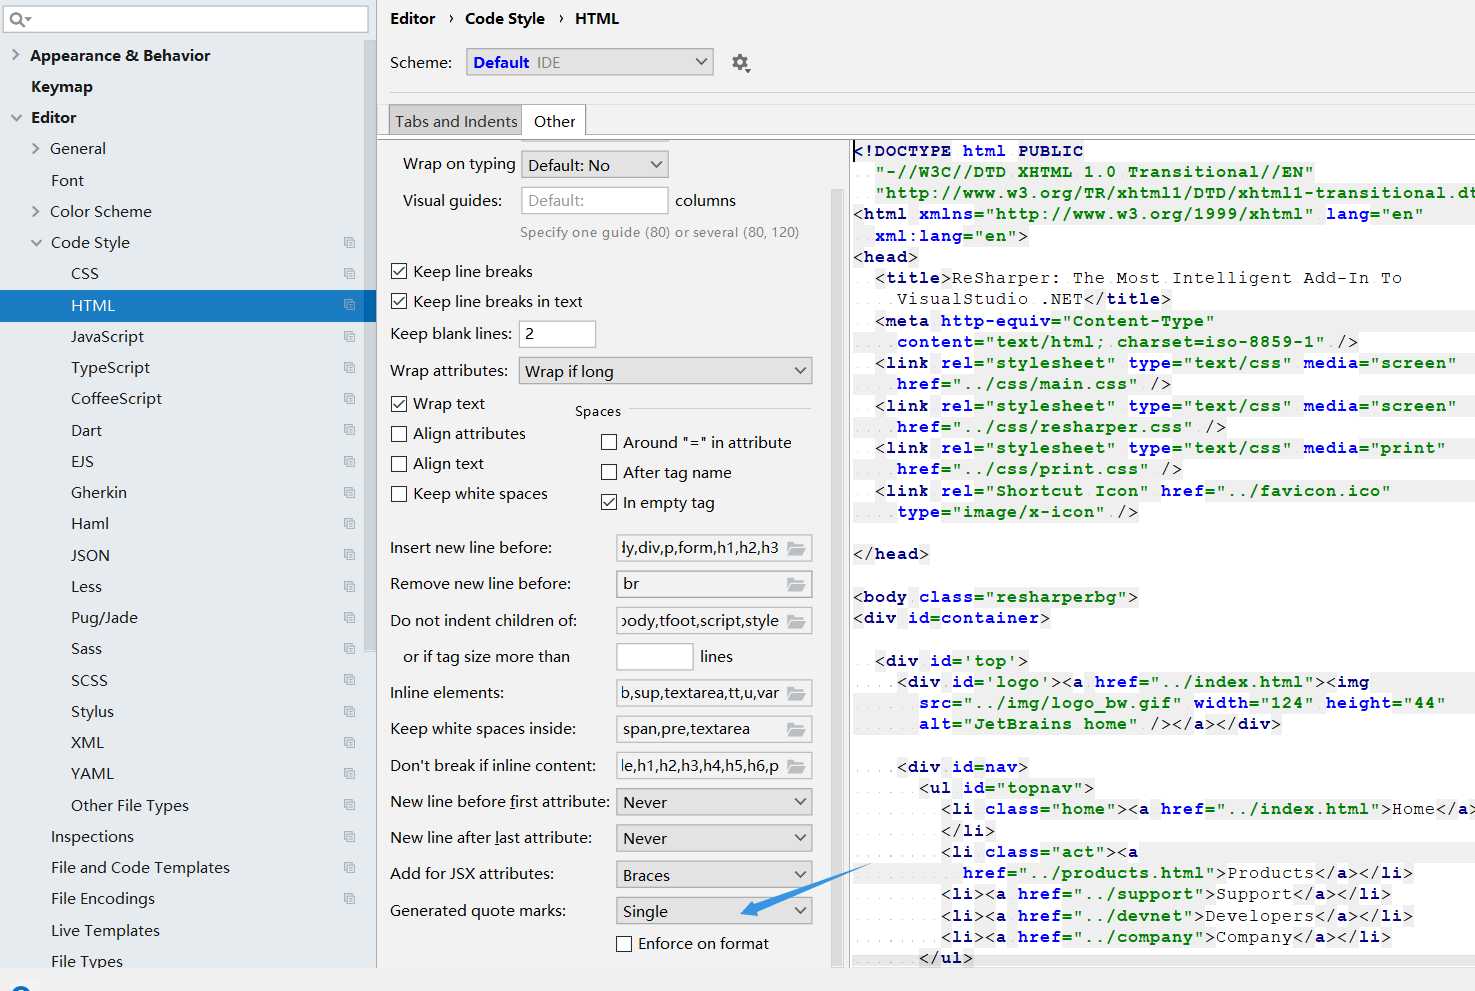1475x991 pixels.
Task: Click the copy icon beside JSON
Action: (349, 555)
